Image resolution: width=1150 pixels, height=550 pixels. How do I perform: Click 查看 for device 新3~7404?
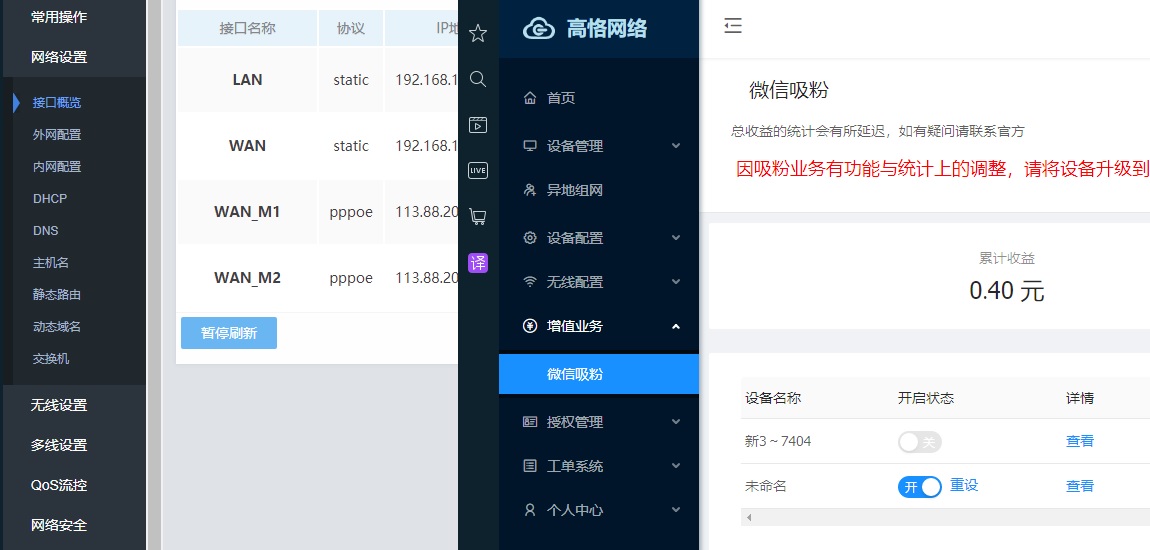[1080, 441]
